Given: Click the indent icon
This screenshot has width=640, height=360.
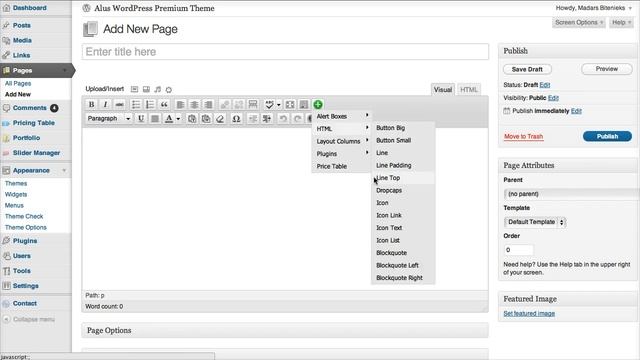Looking at the screenshot, I should point(267,118).
